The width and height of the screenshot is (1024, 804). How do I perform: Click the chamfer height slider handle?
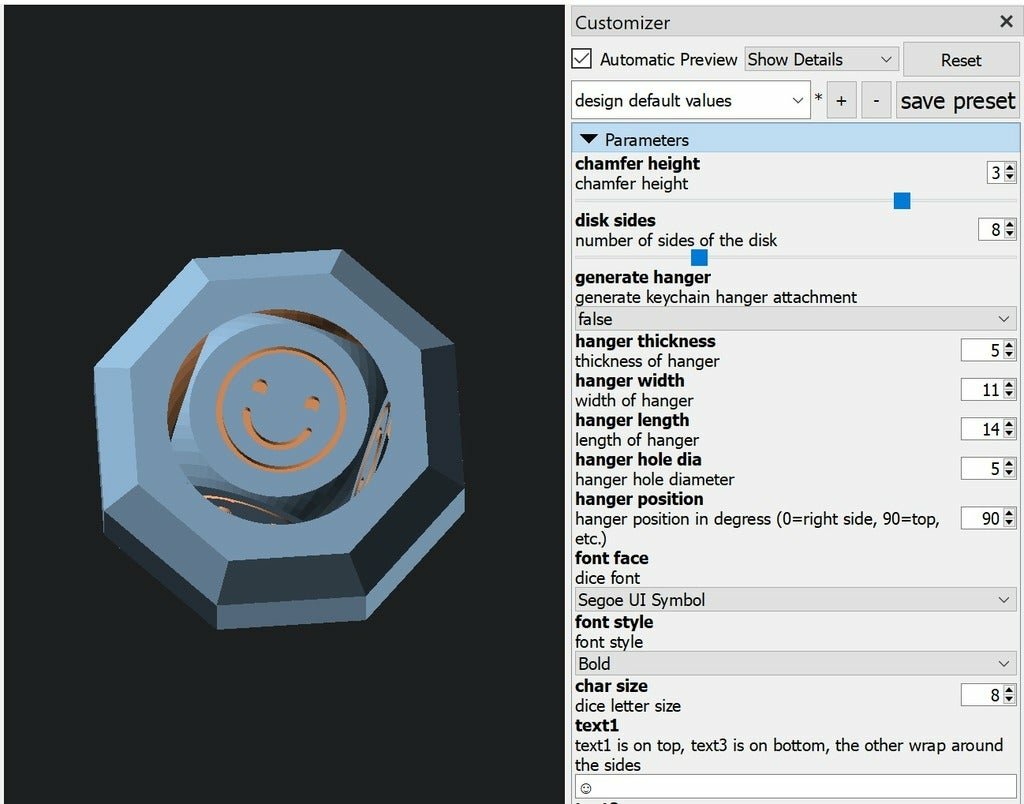902,201
